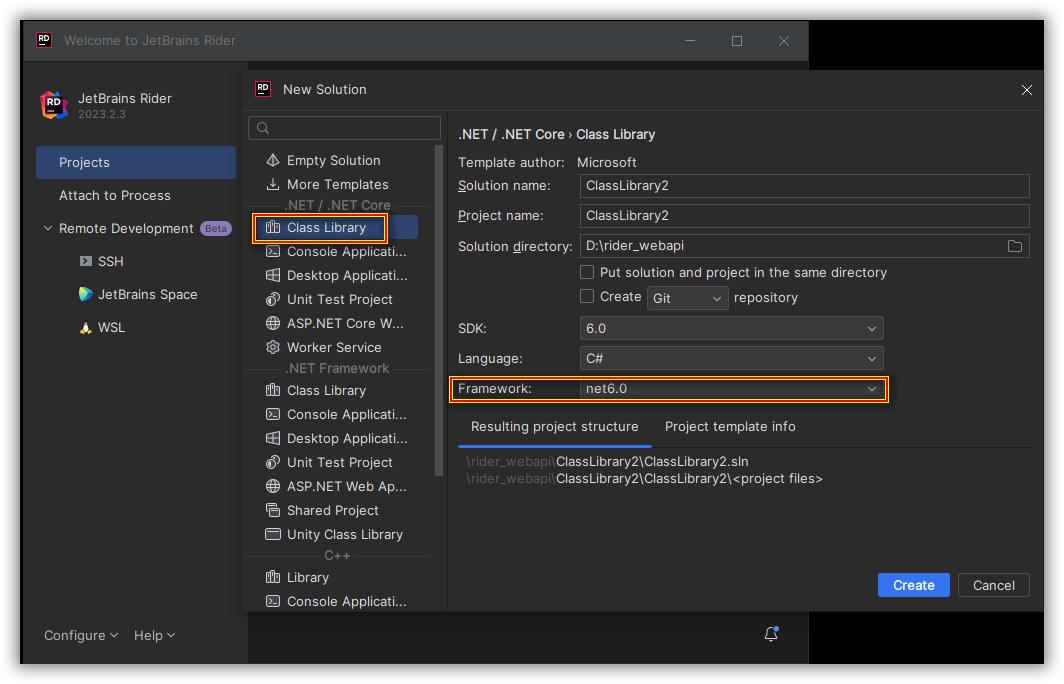Toggle the Create repository checkbox

pos(587,297)
